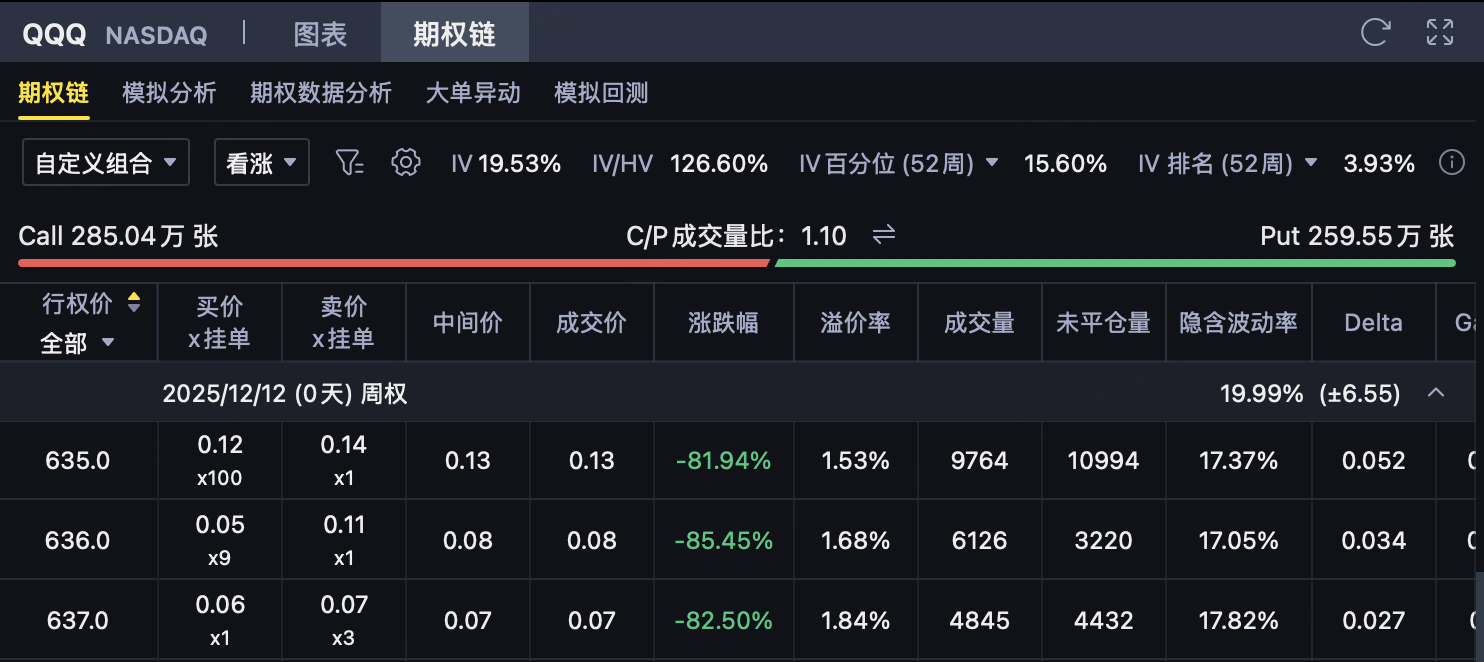1484x662 pixels.
Task: Open the 自定义组合 dropdown
Action: (106, 163)
